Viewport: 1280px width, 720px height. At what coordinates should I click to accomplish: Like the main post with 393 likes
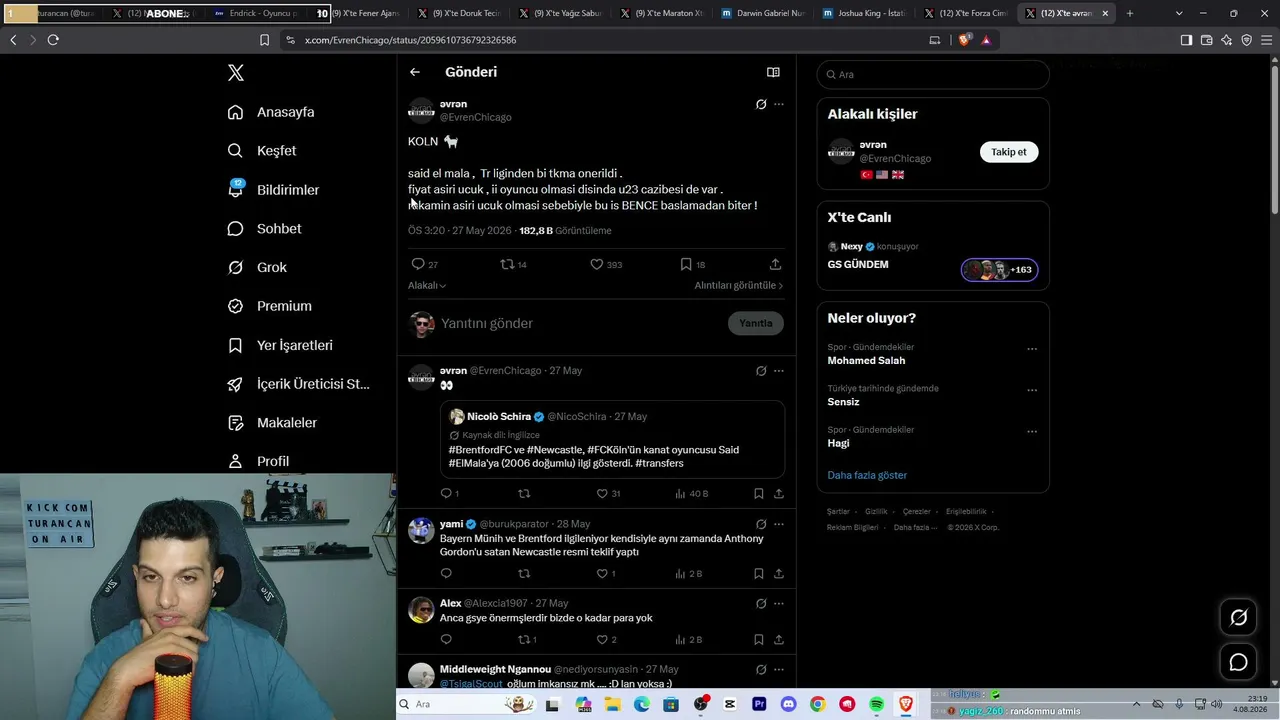pyautogui.click(x=606, y=264)
